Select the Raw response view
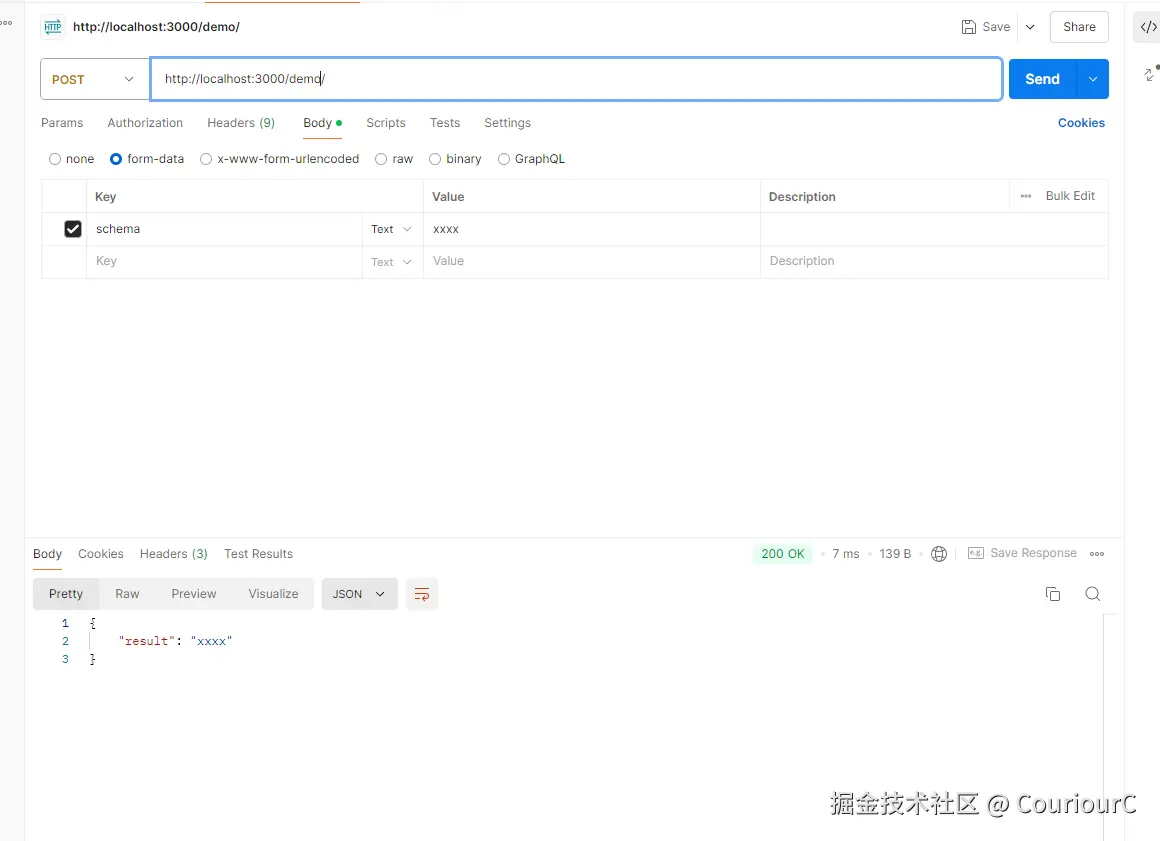The height and width of the screenshot is (841, 1160). (x=127, y=594)
